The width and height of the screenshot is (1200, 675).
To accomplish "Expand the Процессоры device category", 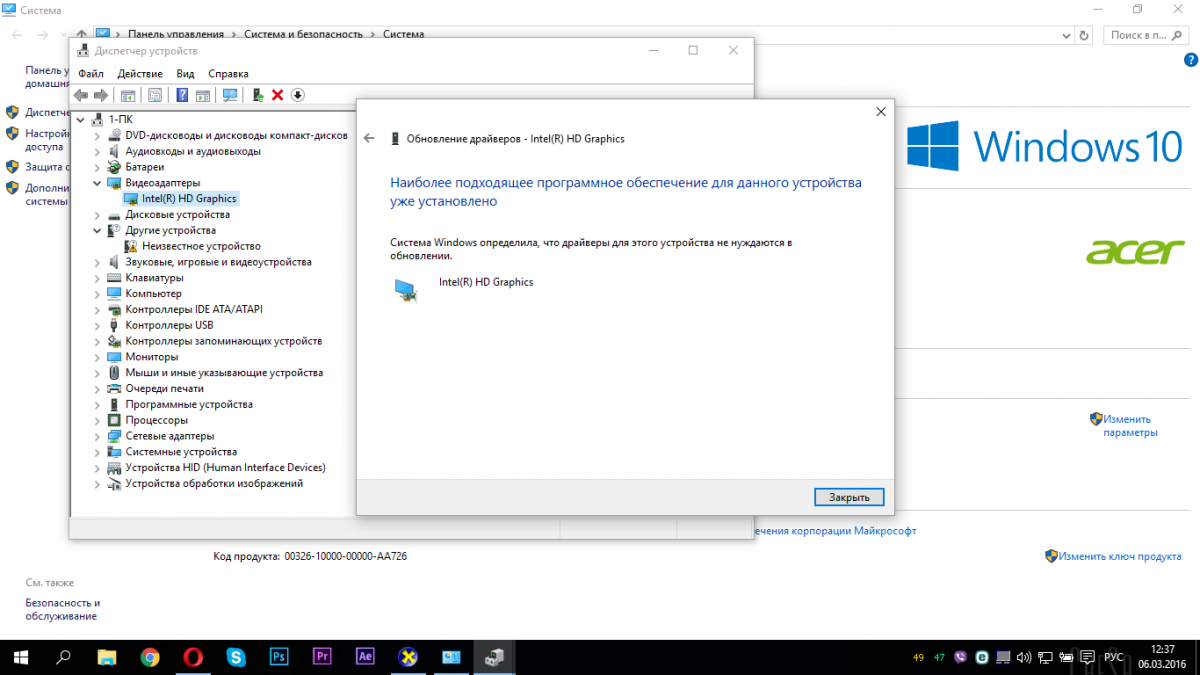I will point(97,420).
